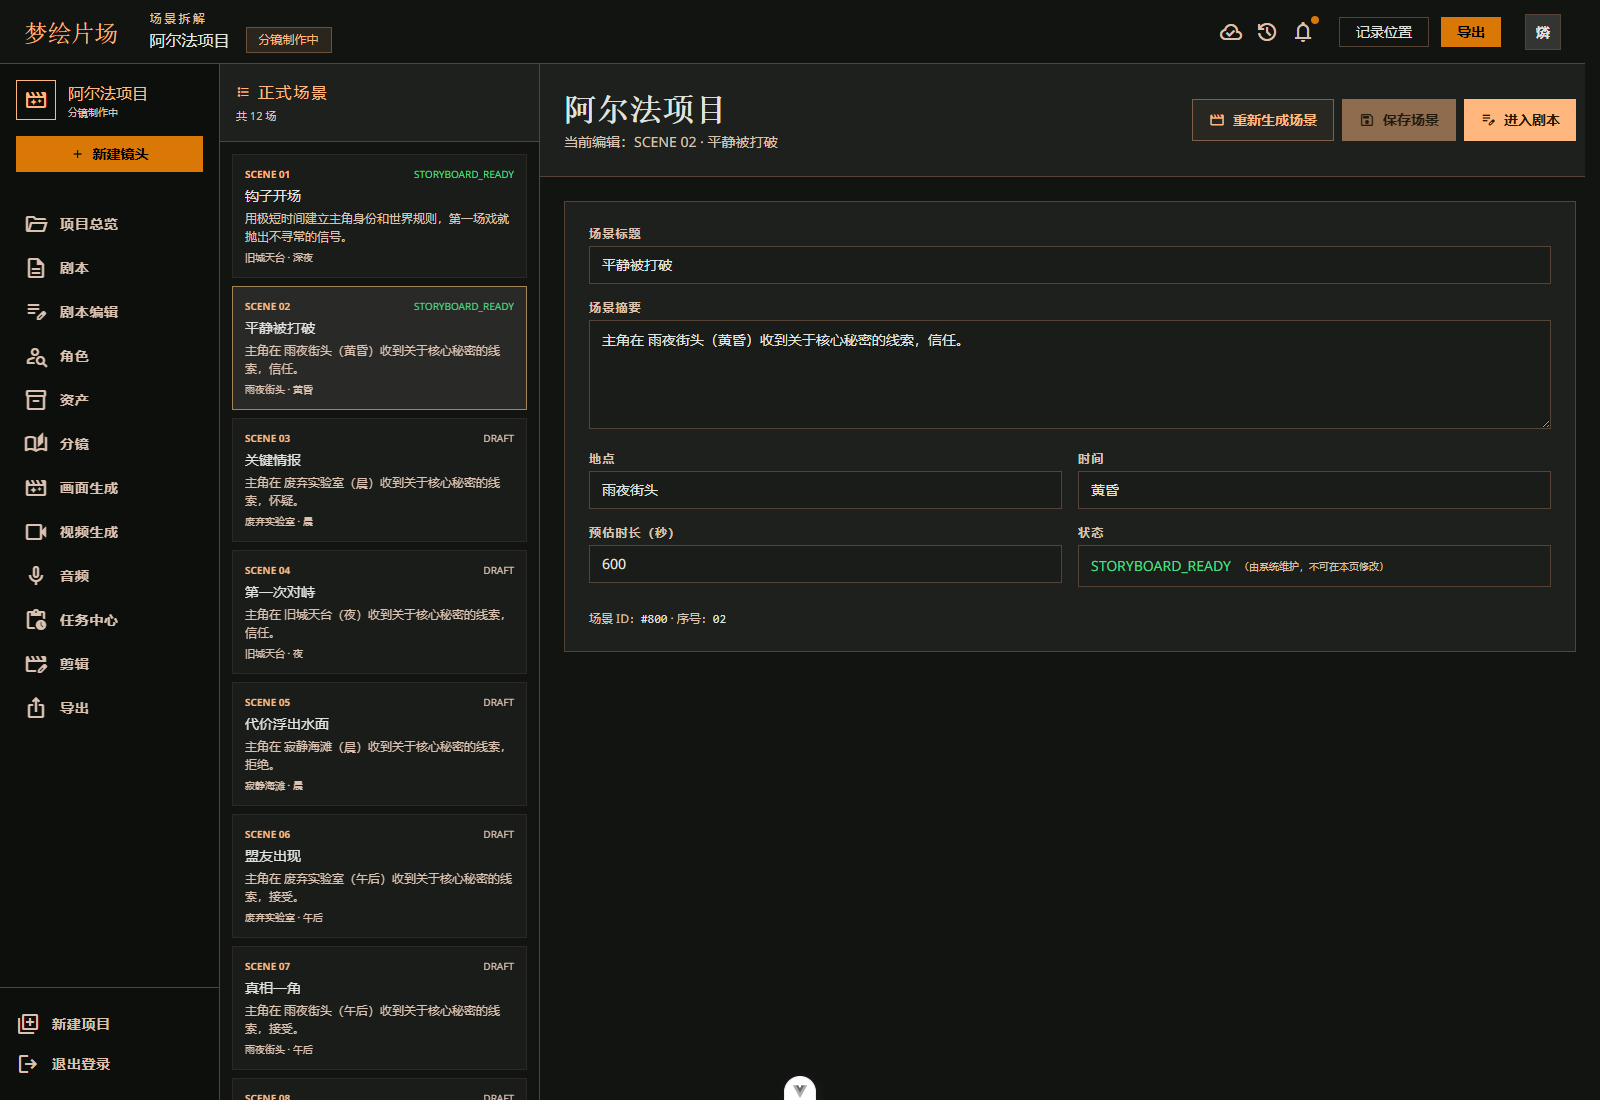
Task: Click the 画面生成 film frame icon
Action: coord(36,488)
